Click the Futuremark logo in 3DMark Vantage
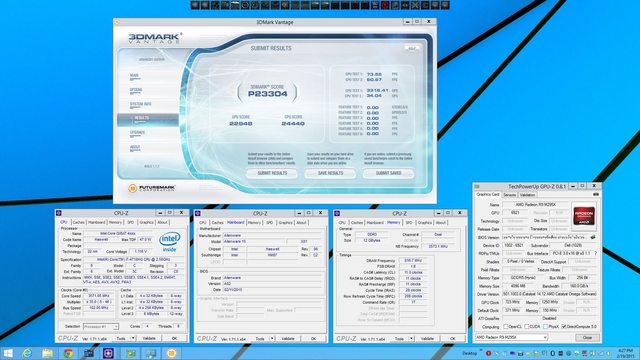Screen dimensions: 640x360 151,188
